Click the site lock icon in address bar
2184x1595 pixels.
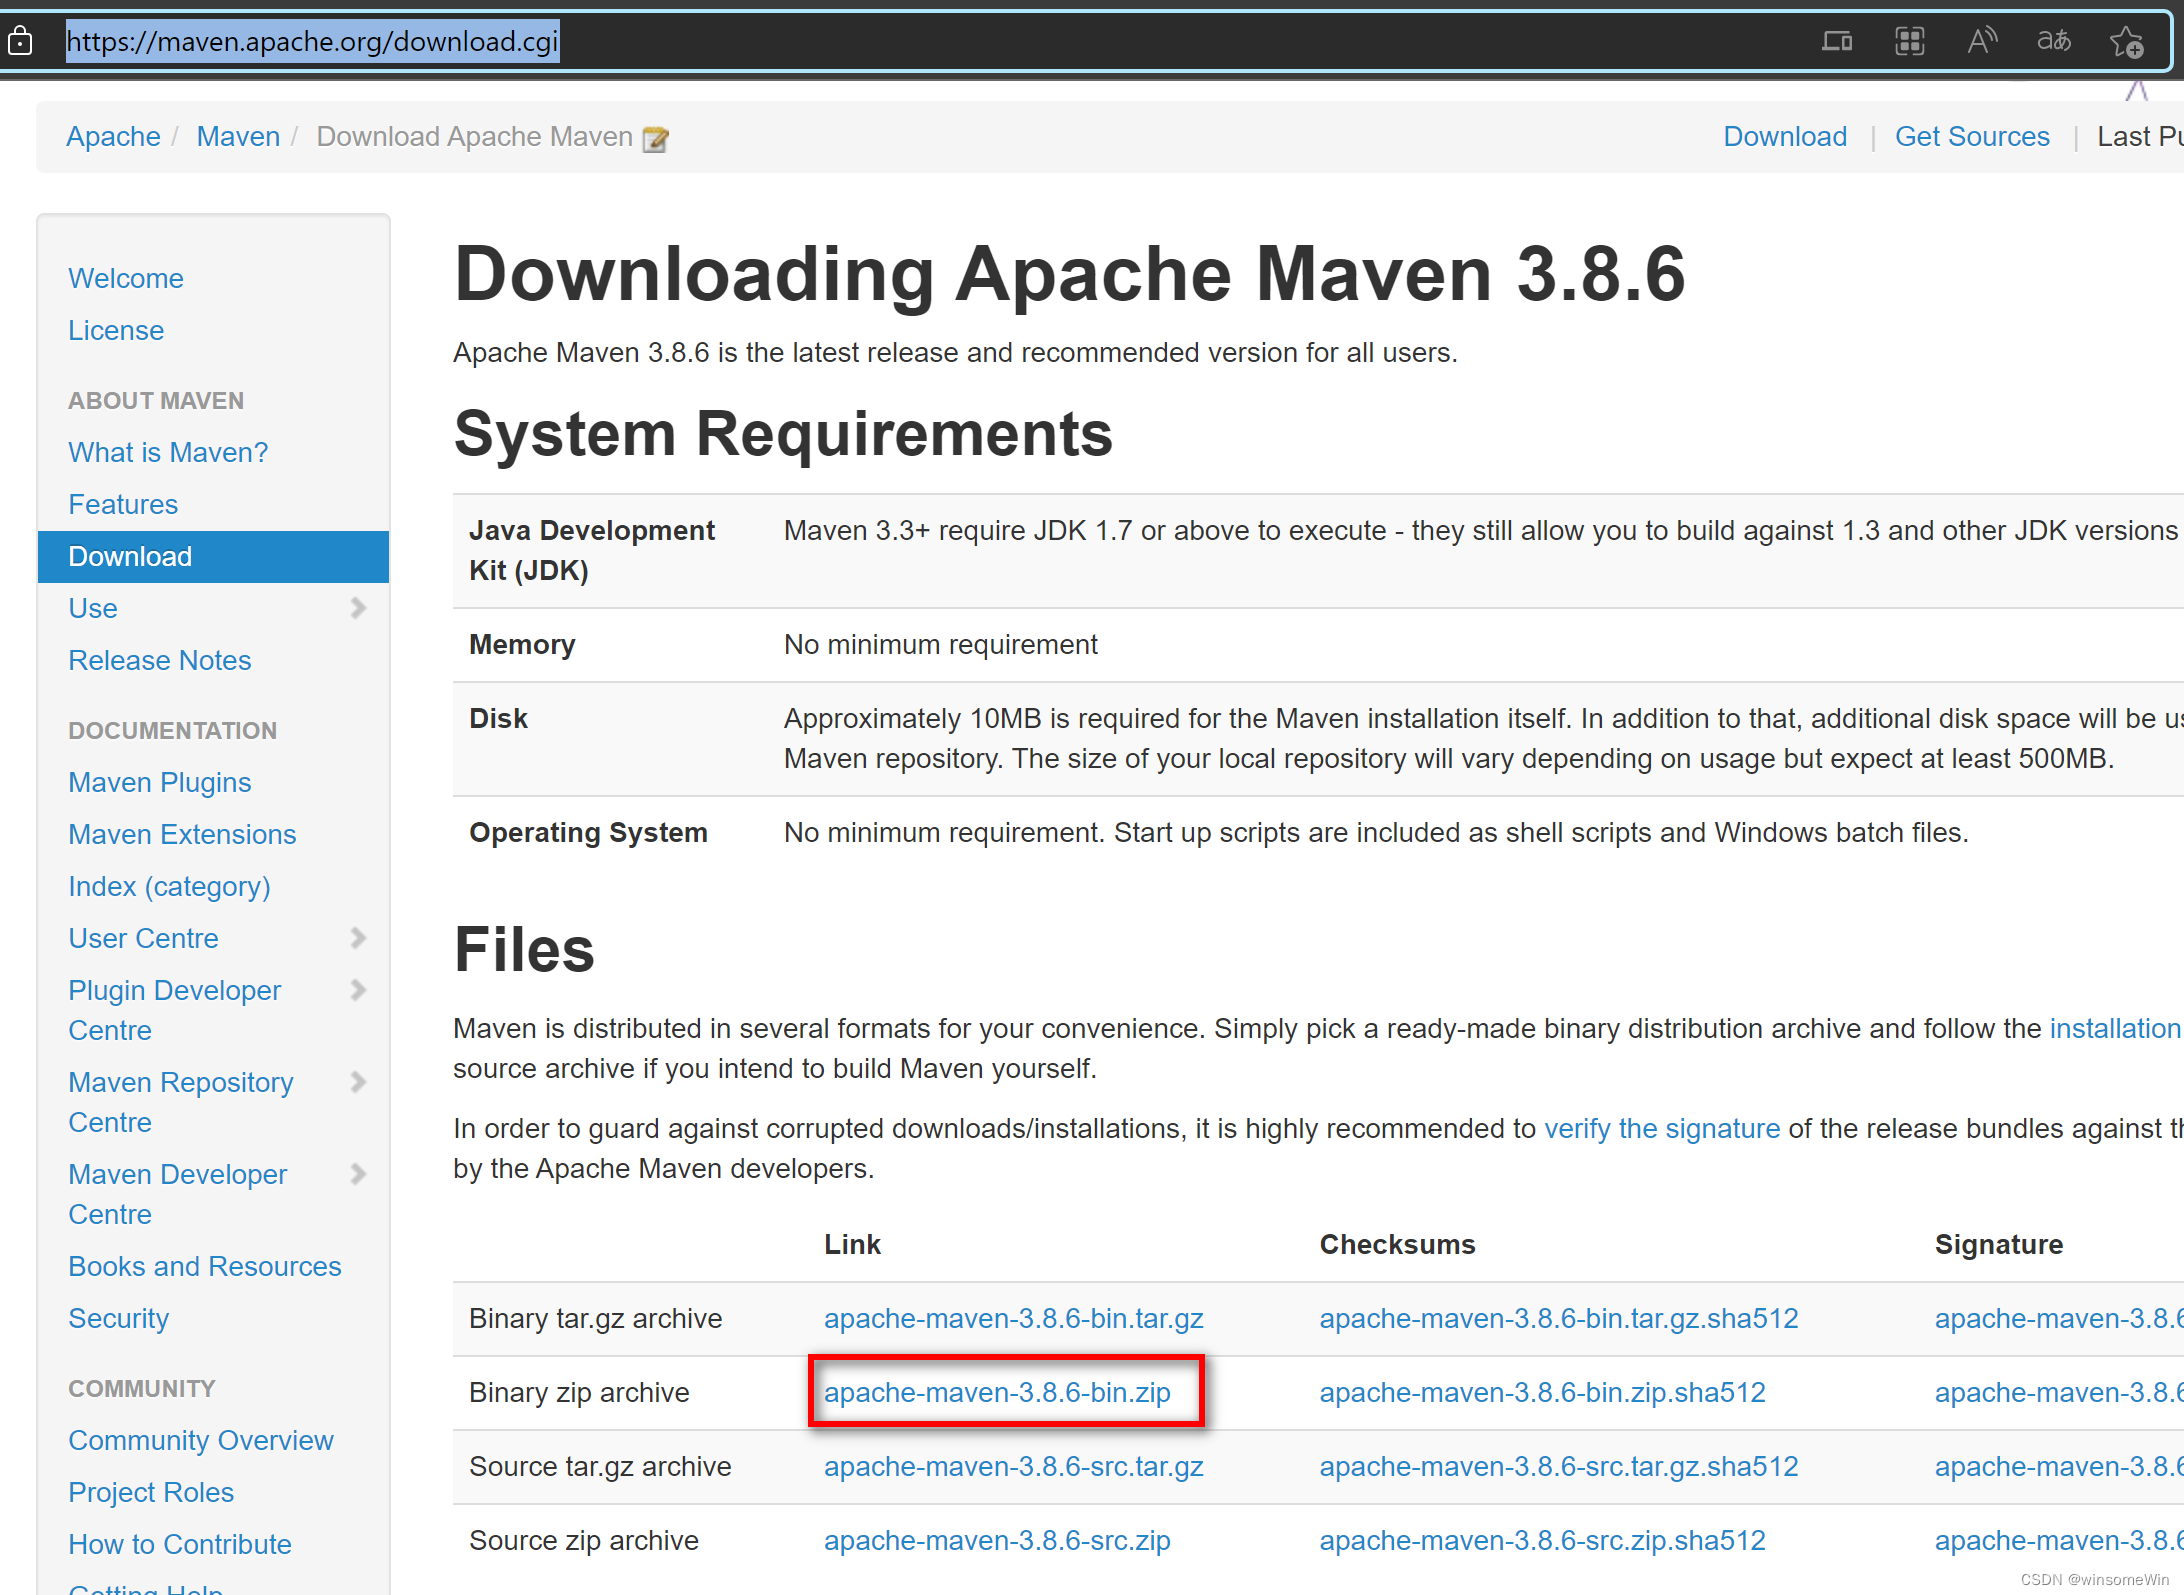[20, 41]
